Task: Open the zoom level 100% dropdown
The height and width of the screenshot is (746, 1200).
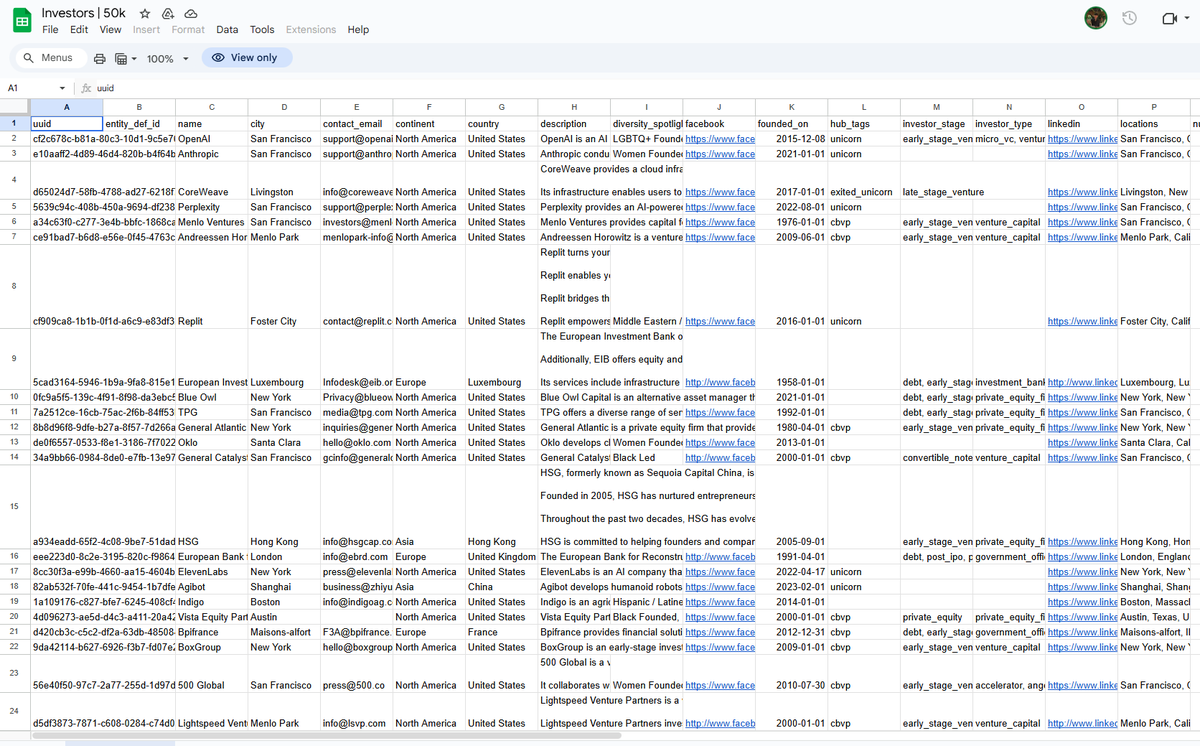Action: tap(158, 58)
